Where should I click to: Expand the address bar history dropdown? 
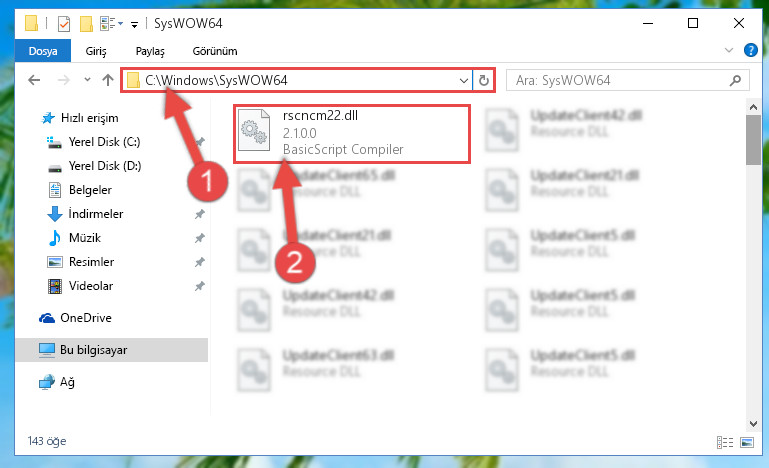pyautogui.click(x=463, y=80)
